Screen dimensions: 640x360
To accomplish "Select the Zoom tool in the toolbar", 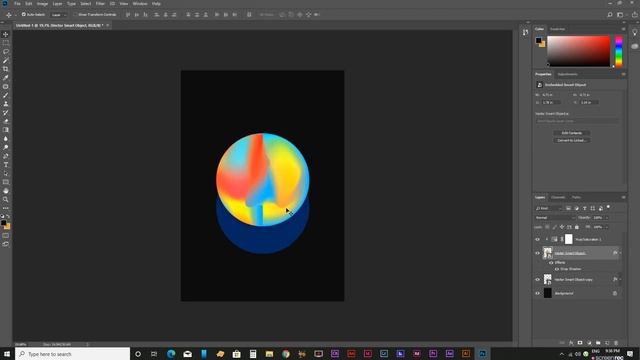I will click(6, 199).
